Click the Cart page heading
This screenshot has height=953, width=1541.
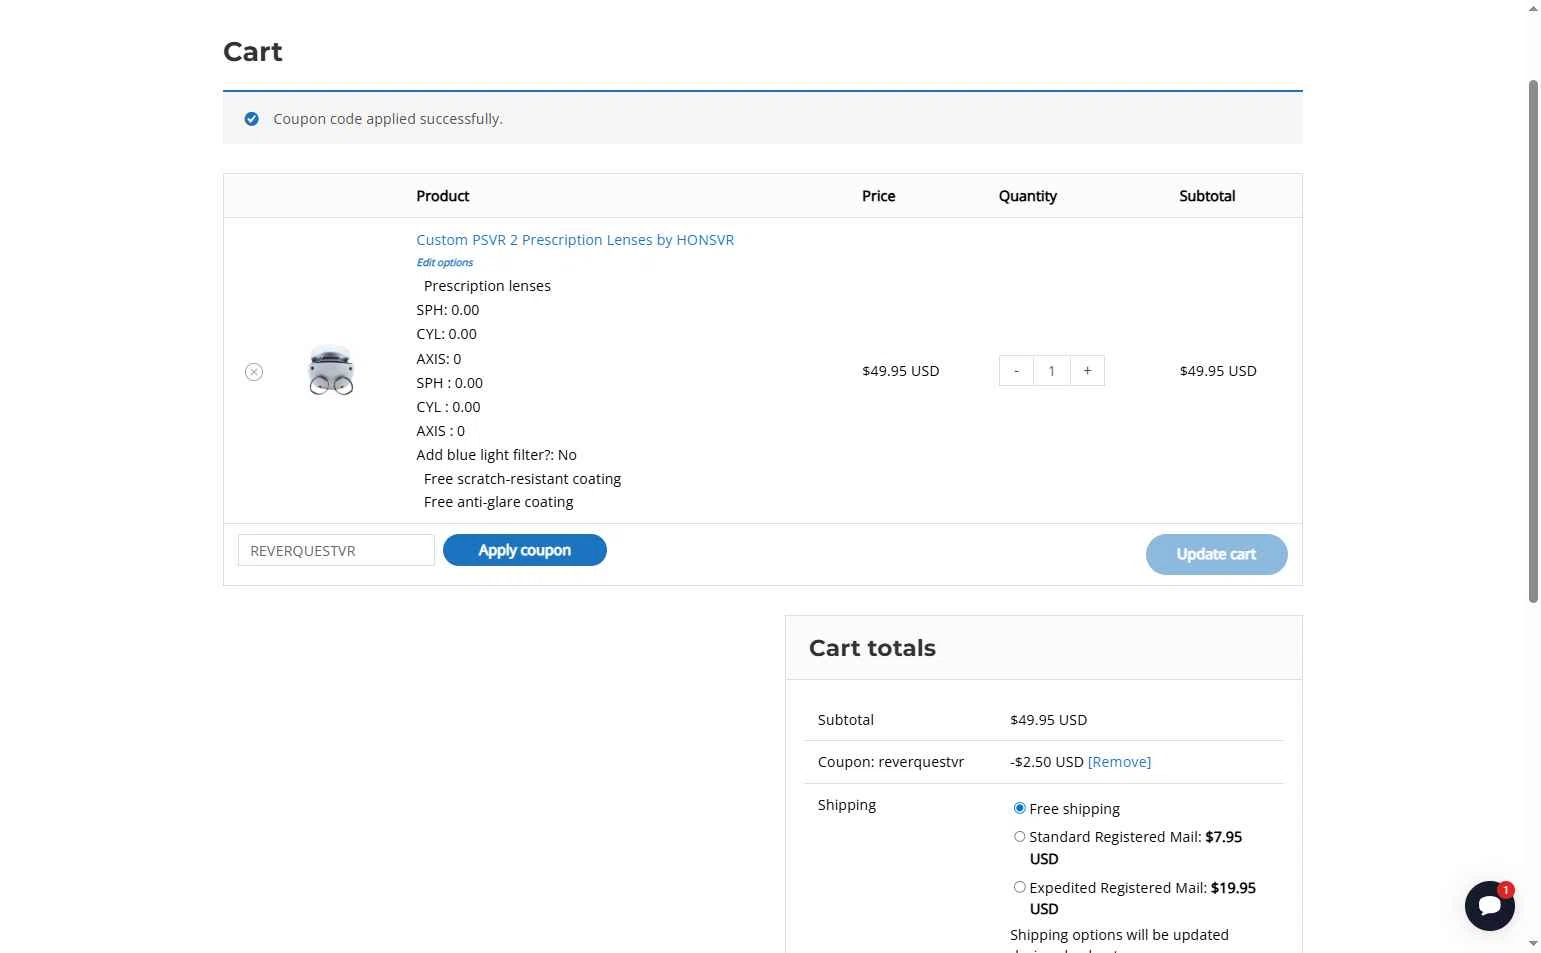coord(253,52)
